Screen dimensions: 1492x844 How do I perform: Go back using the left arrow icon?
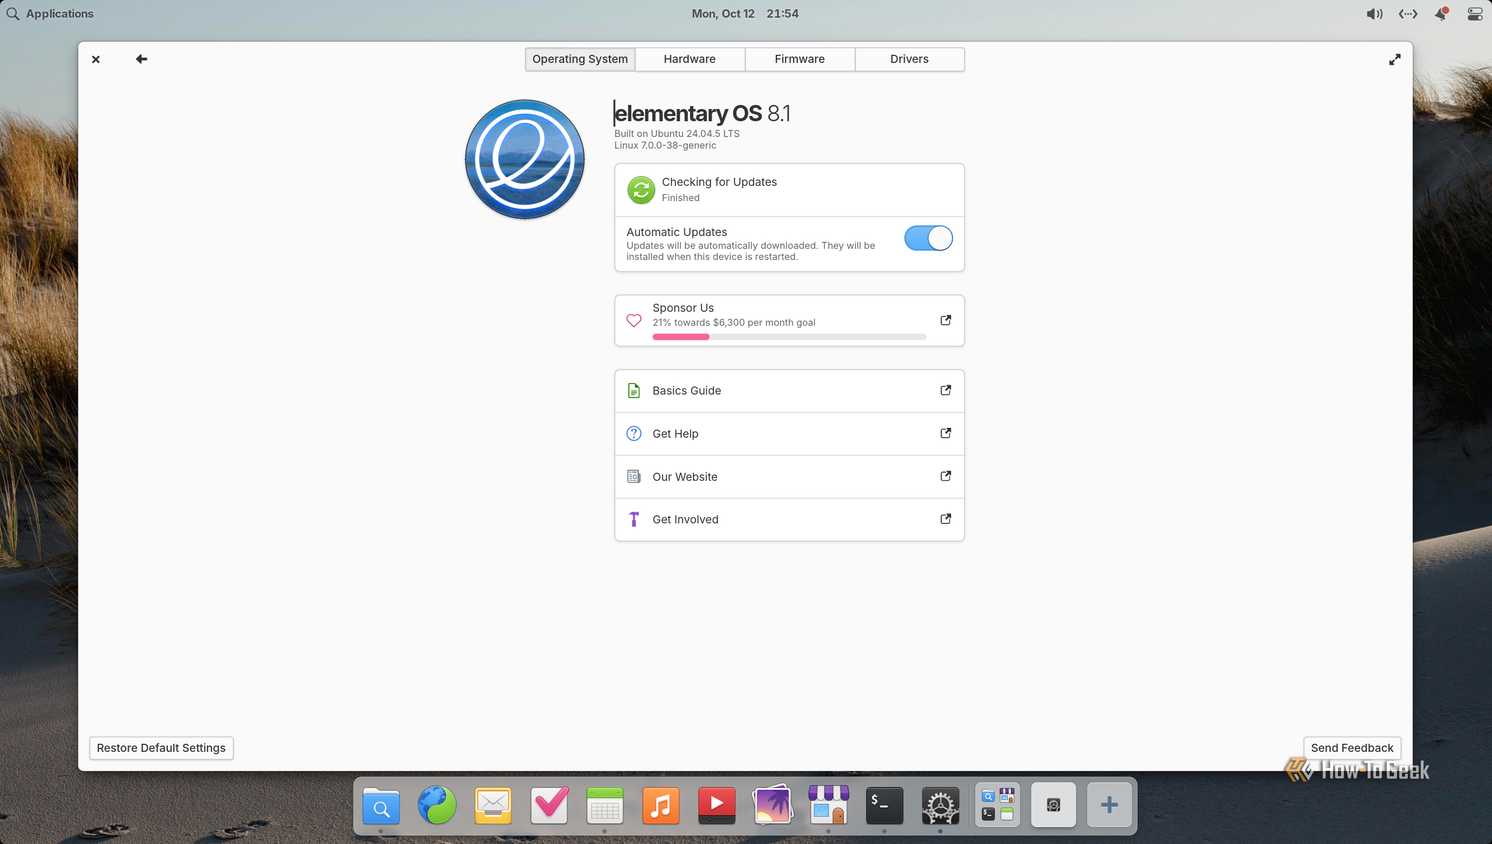click(x=141, y=59)
